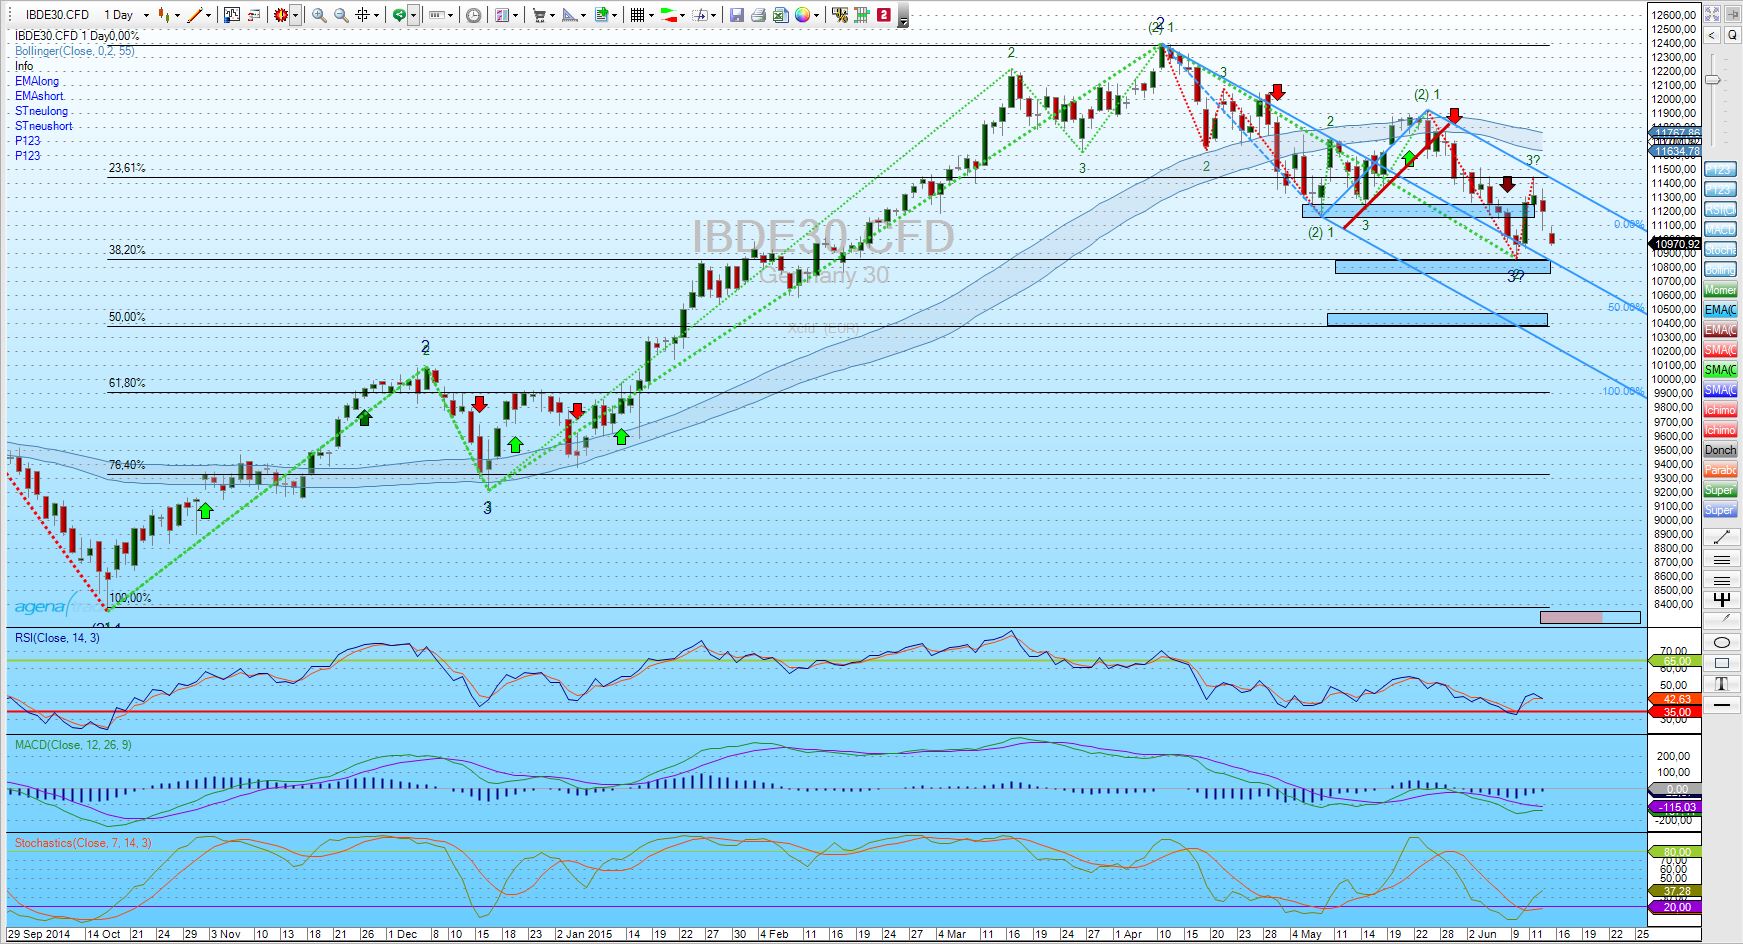The height and width of the screenshot is (944, 1743).
Task: Click the Q button in sidebar
Action: (x=1731, y=35)
